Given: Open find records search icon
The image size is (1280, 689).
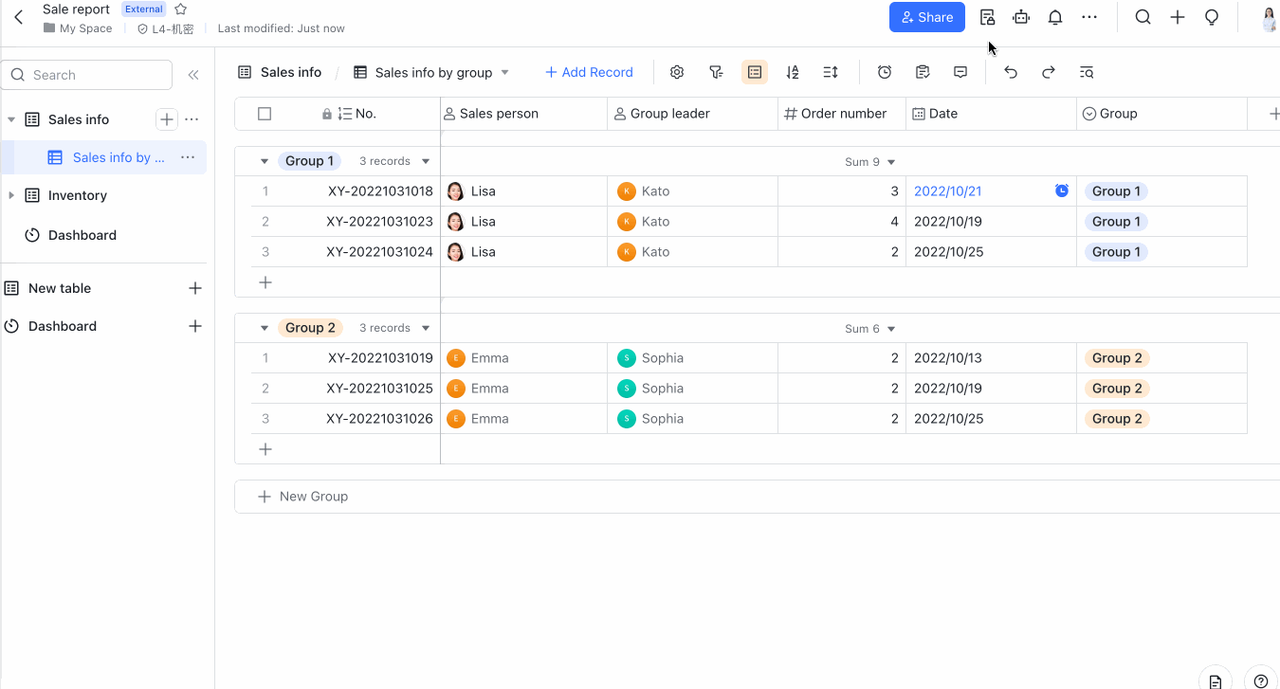Looking at the screenshot, I should 1086,72.
